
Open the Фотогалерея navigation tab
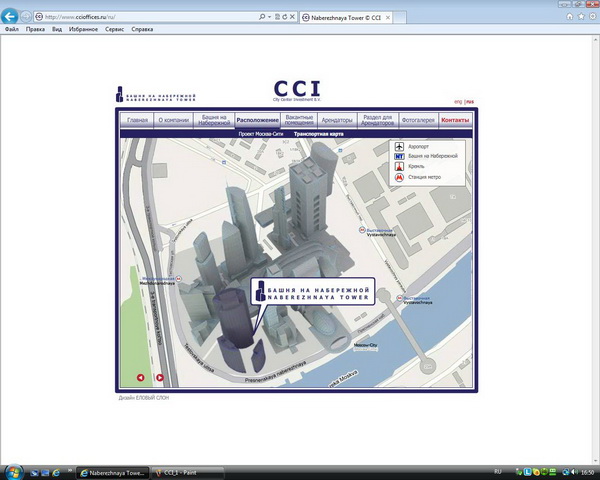[x=418, y=120]
